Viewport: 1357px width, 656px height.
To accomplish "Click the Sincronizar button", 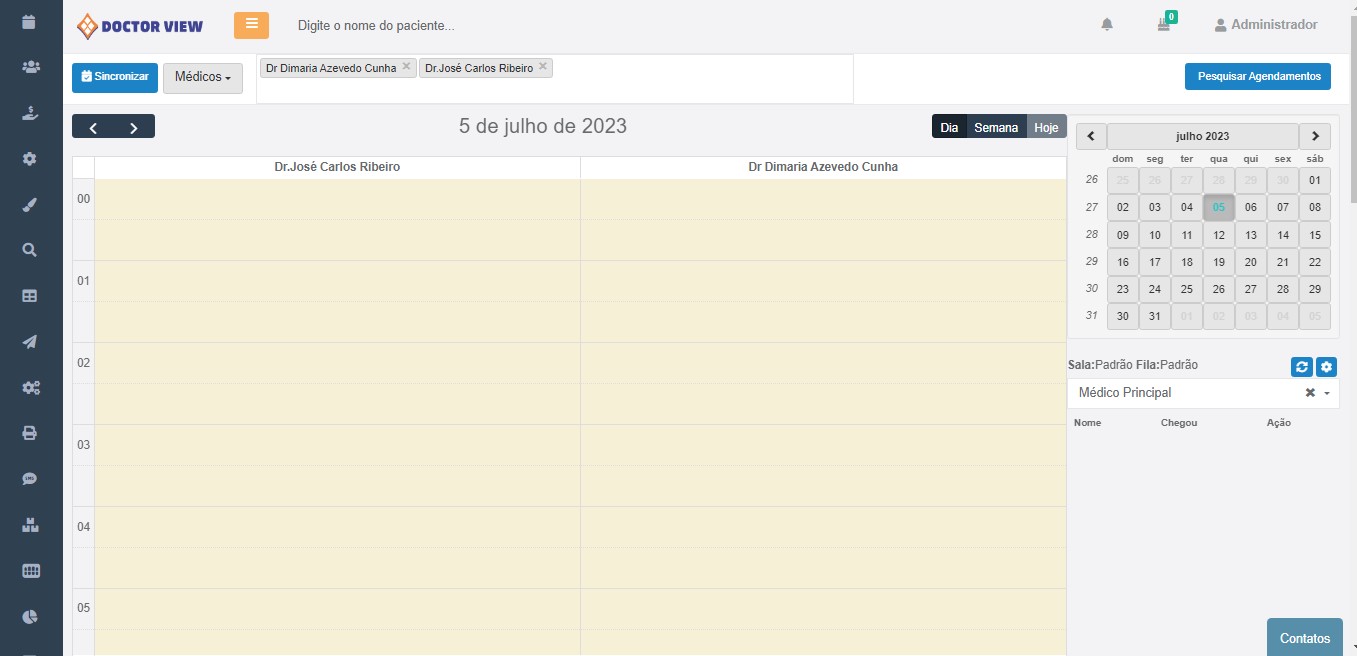I will click(x=115, y=77).
